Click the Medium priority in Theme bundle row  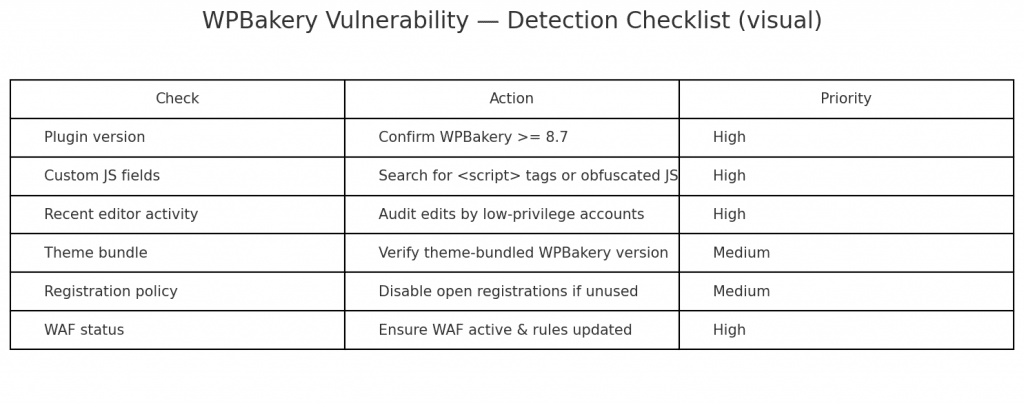(x=741, y=253)
